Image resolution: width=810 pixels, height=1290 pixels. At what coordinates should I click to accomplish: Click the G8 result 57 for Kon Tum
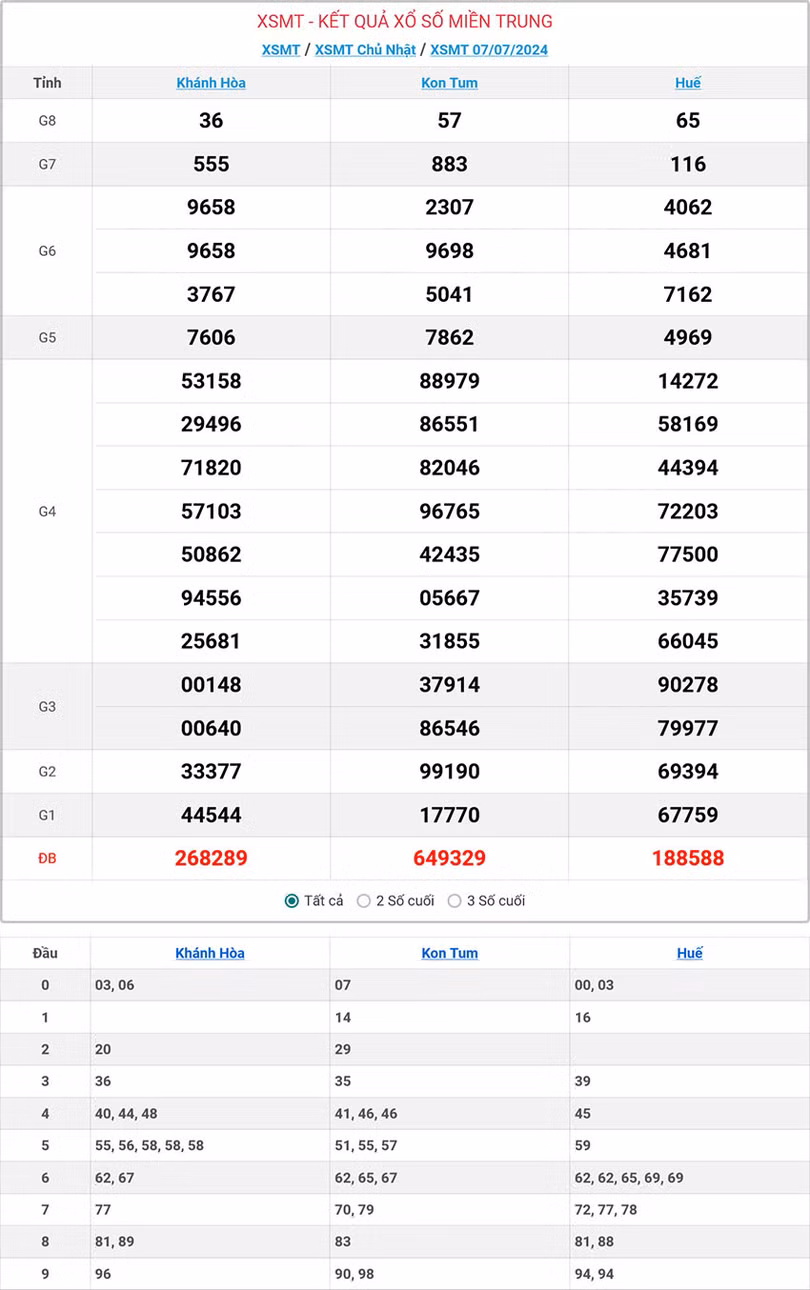pos(449,121)
